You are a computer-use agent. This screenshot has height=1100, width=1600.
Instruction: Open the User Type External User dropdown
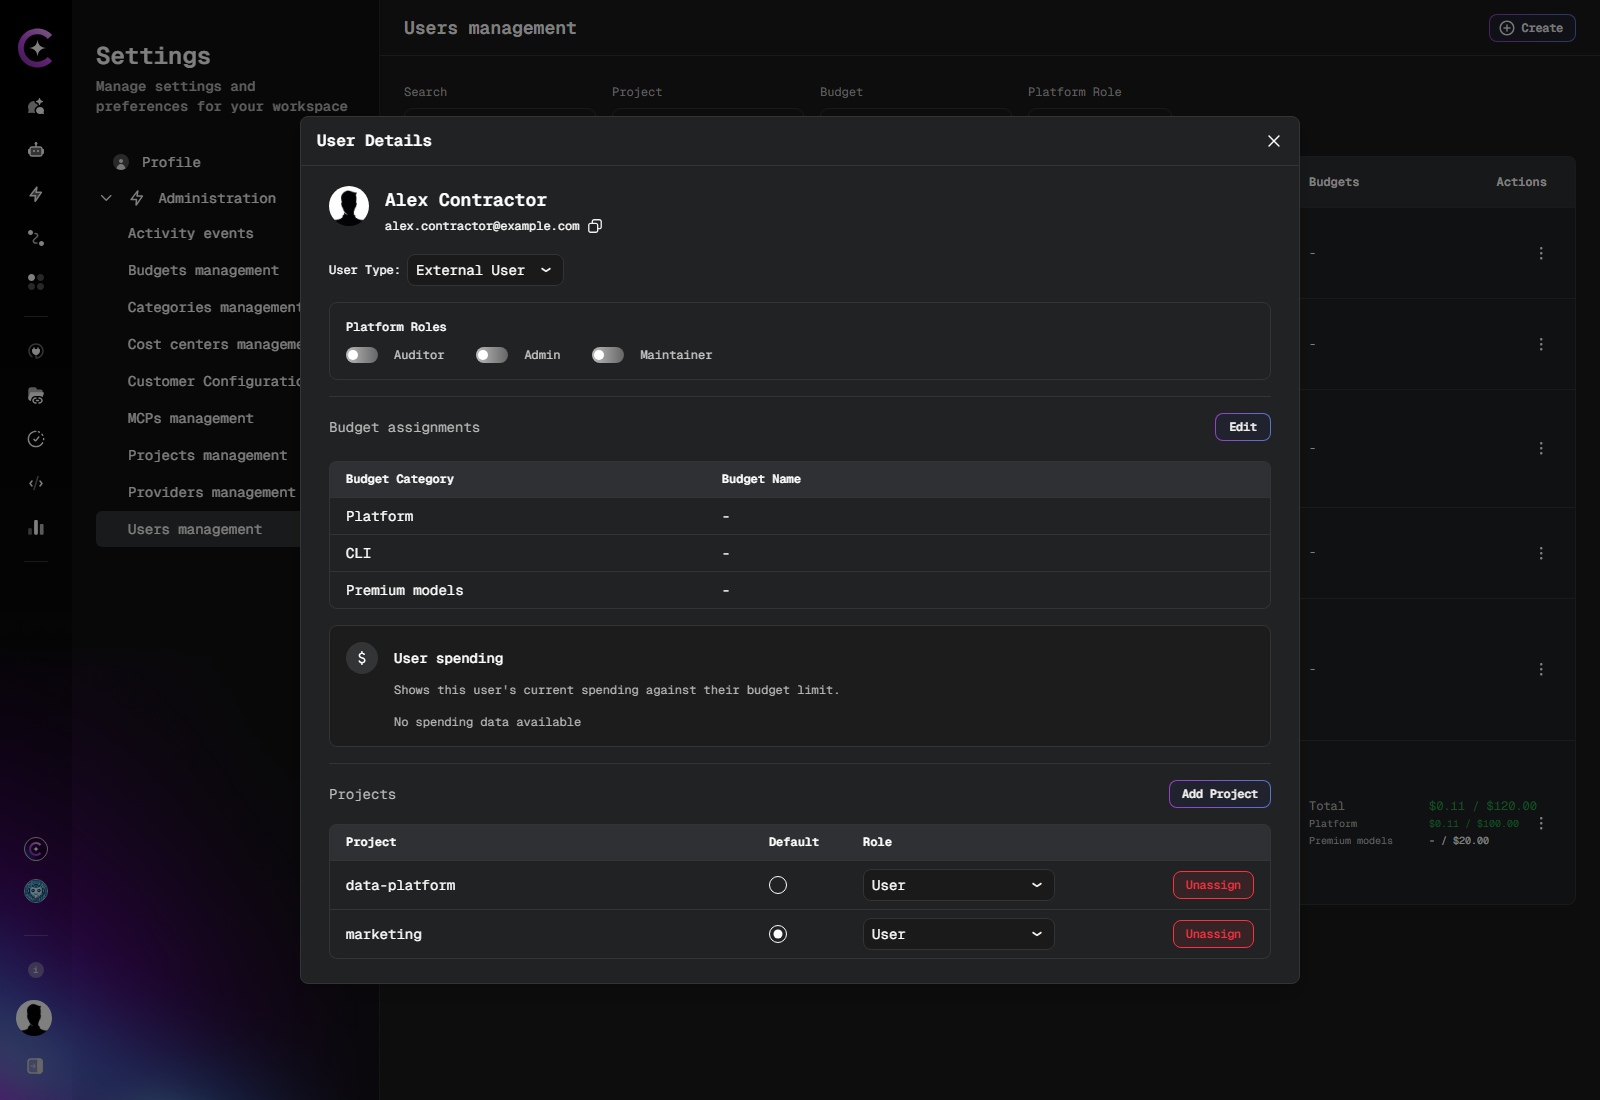[x=485, y=270]
